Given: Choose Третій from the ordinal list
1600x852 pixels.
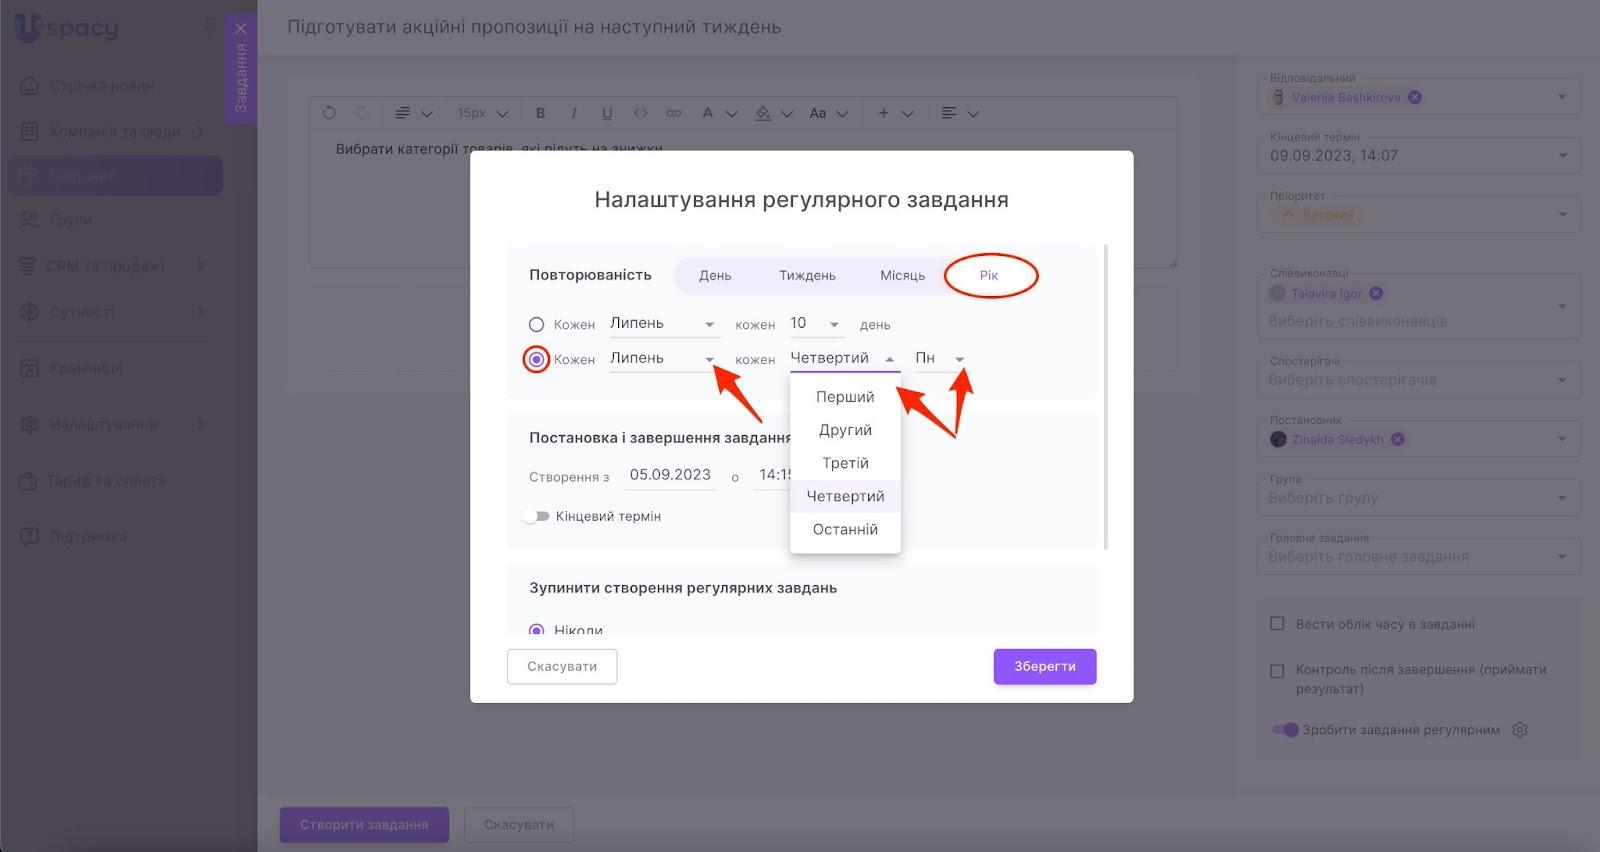Looking at the screenshot, I should (x=845, y=463).
